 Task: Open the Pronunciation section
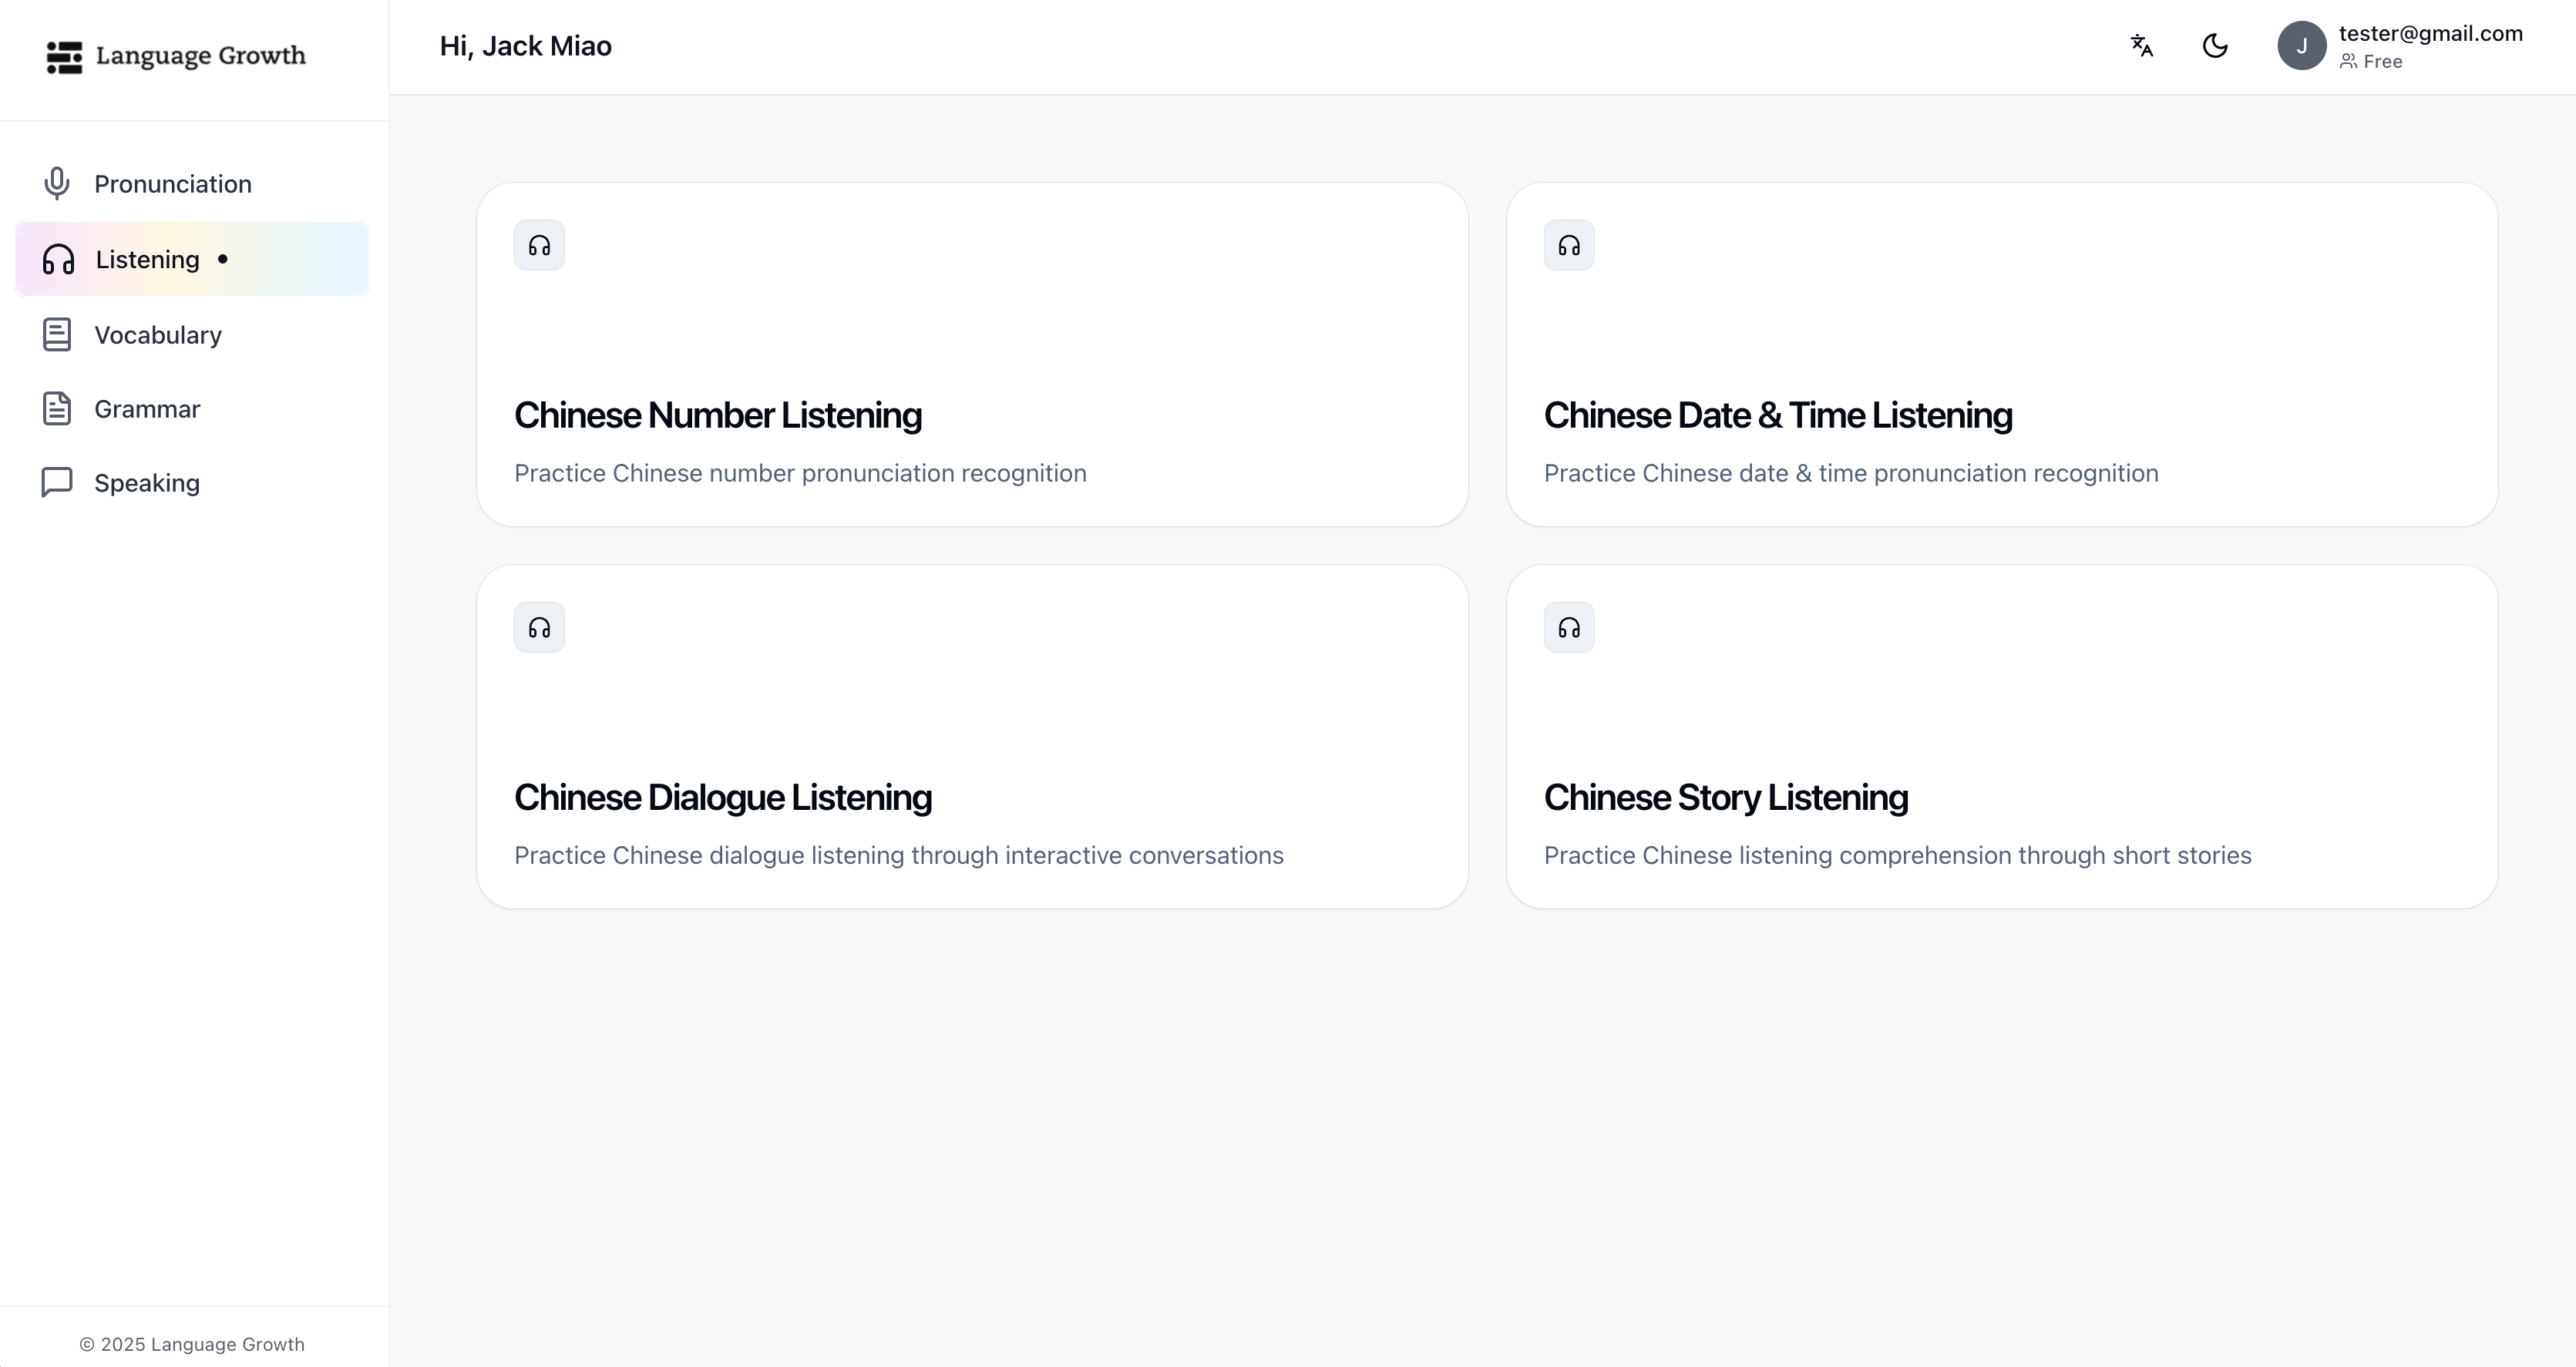173,184
